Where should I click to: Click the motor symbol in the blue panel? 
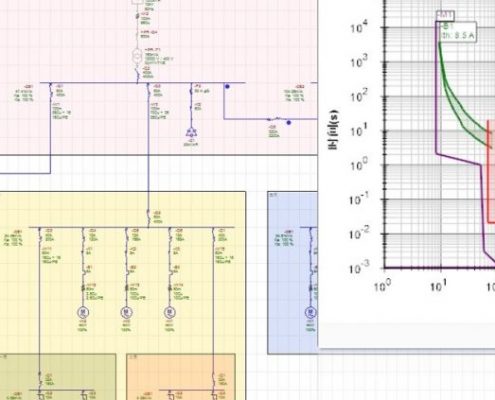[x=311, y=313]
